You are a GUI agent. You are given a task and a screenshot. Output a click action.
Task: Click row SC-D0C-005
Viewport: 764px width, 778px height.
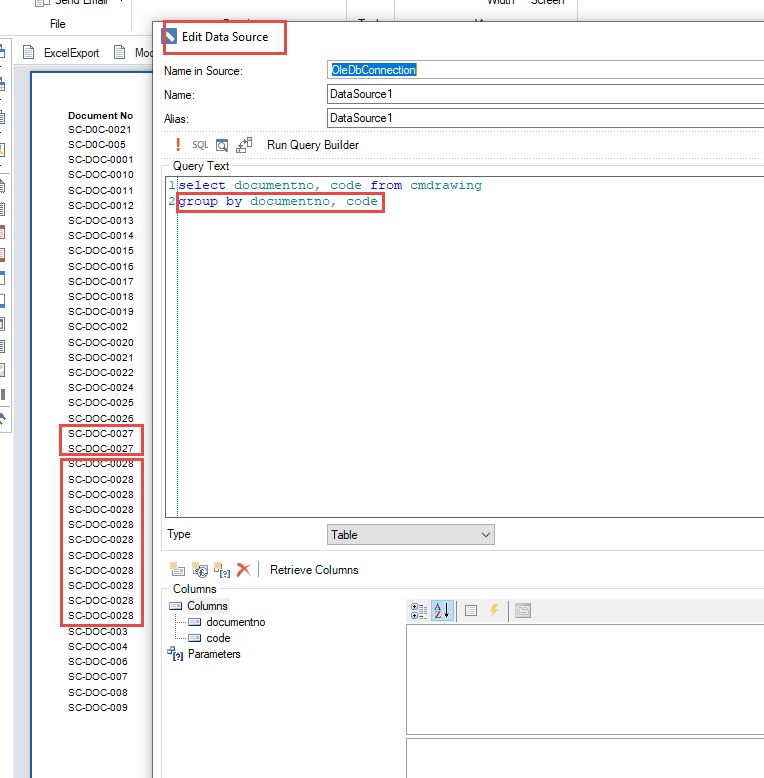coord(97,144)
